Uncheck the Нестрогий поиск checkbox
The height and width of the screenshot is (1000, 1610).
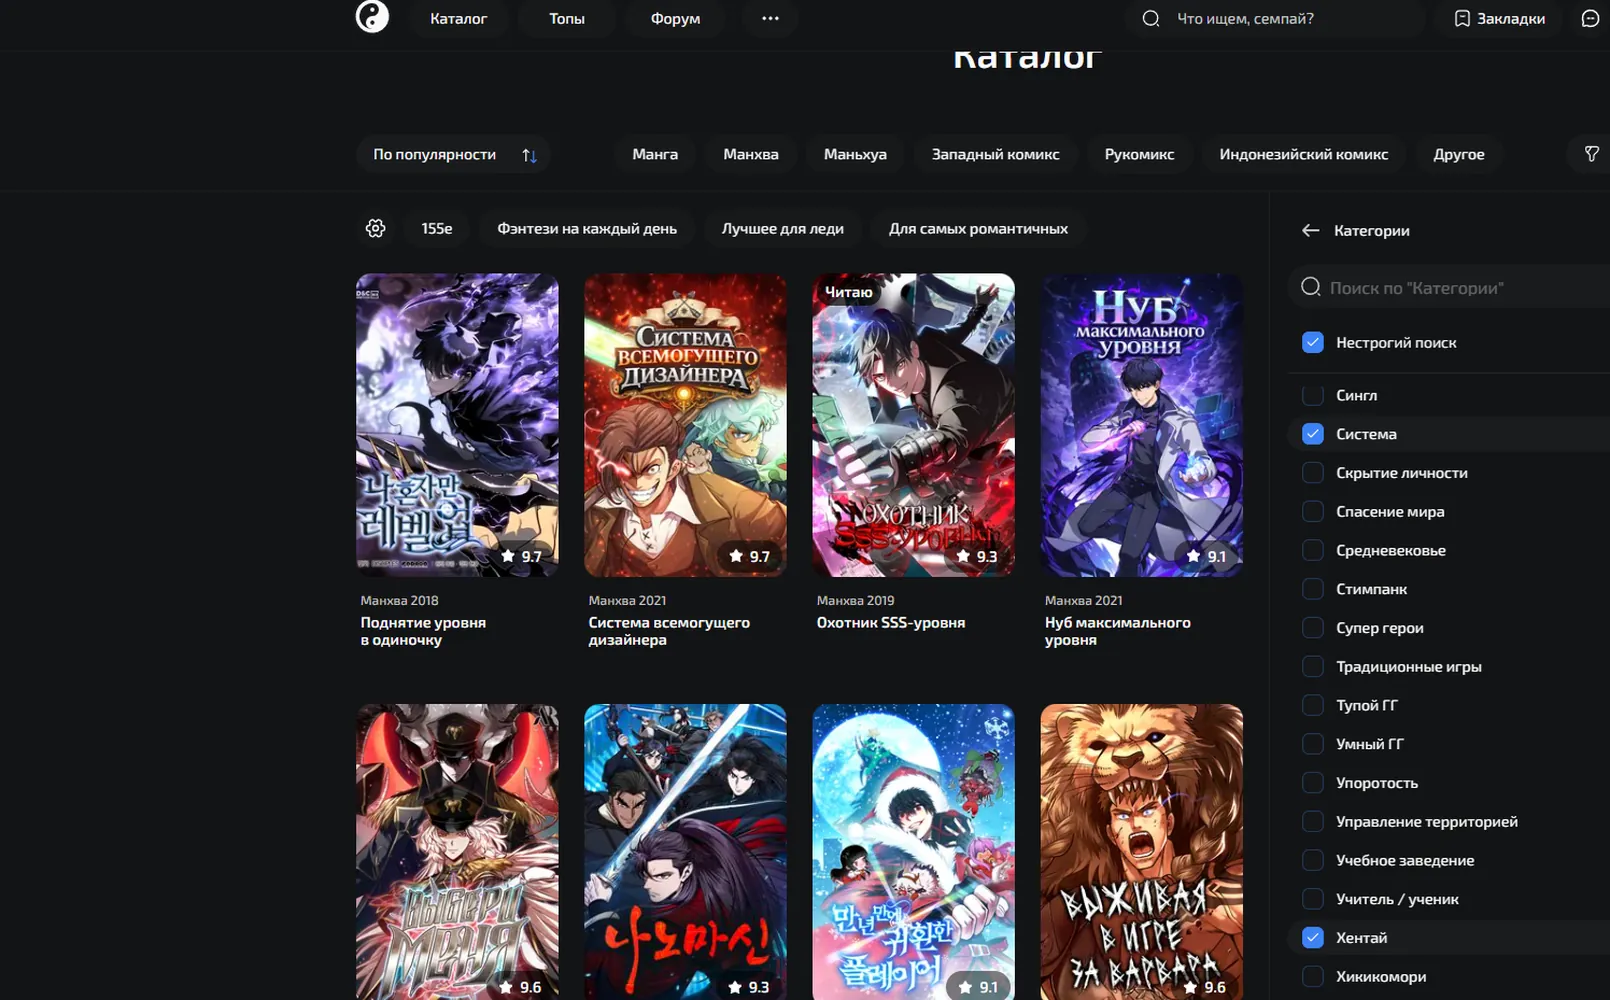click(x=1313, y=342)
